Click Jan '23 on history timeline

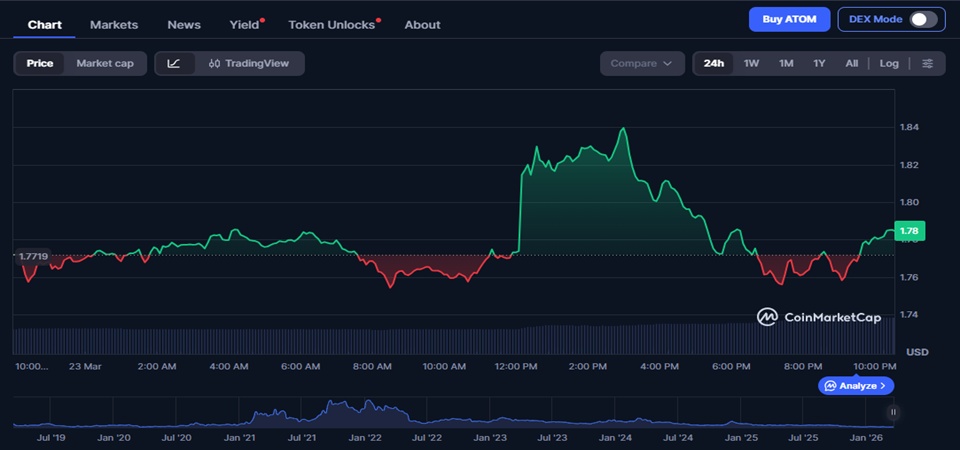pyautogui.click(x=490, y=438)
